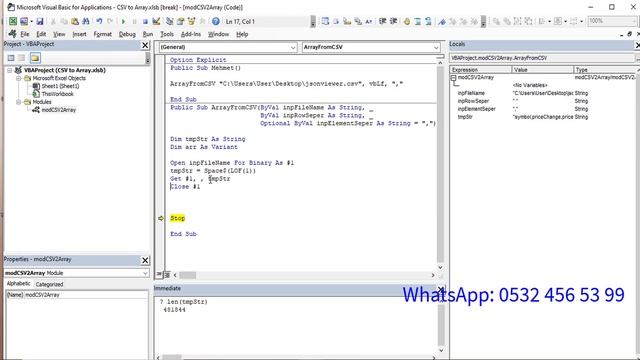This screenshot has width=640, height=360.
Task: Click the Insert UserForm toolbar icon
Action: pos(24,21)
